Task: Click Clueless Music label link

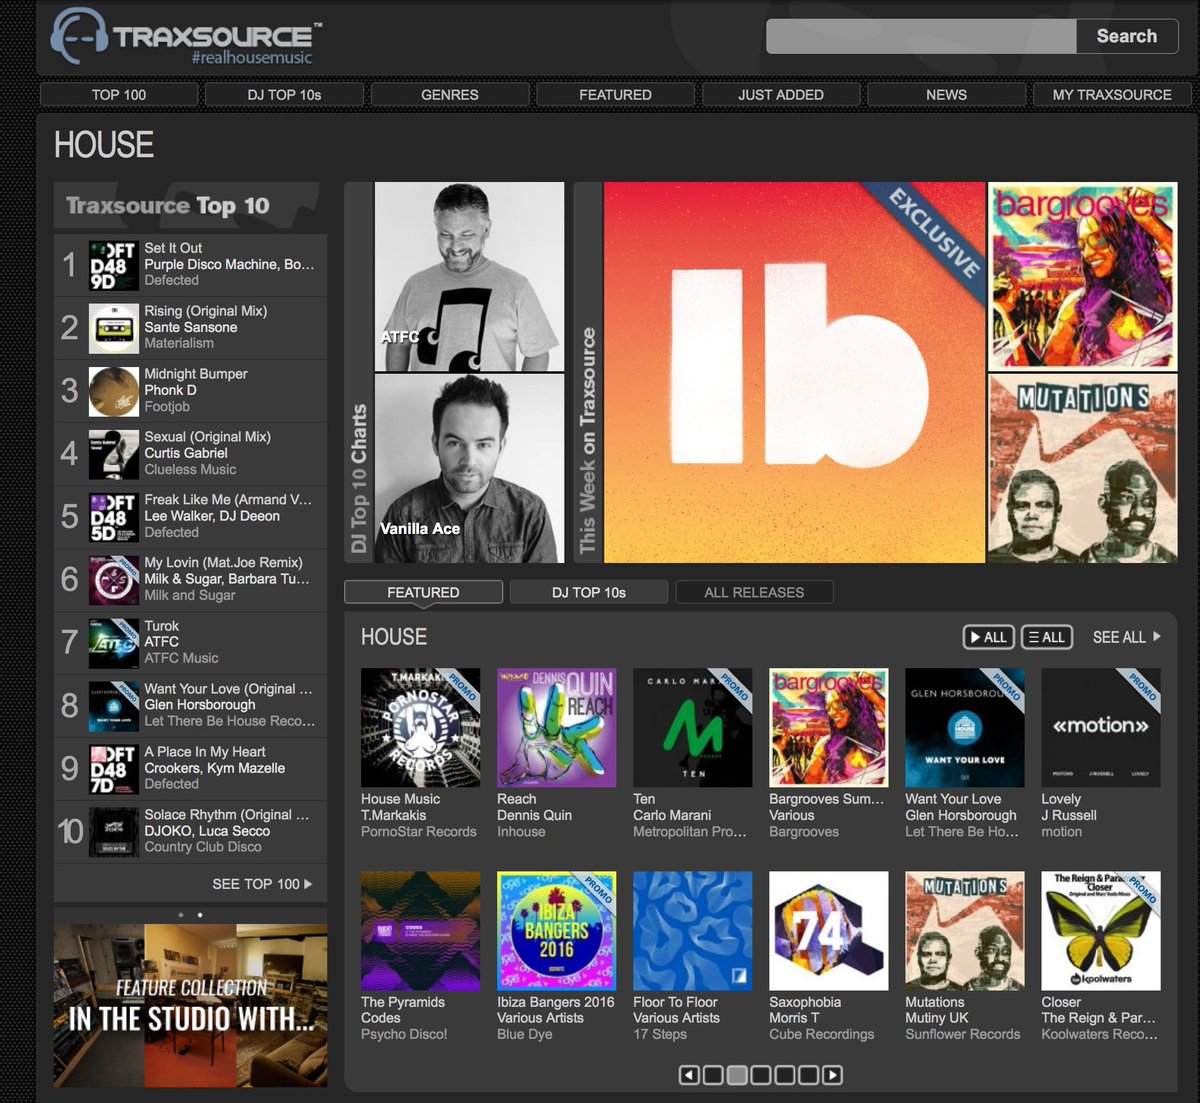Action: point(190,469)
